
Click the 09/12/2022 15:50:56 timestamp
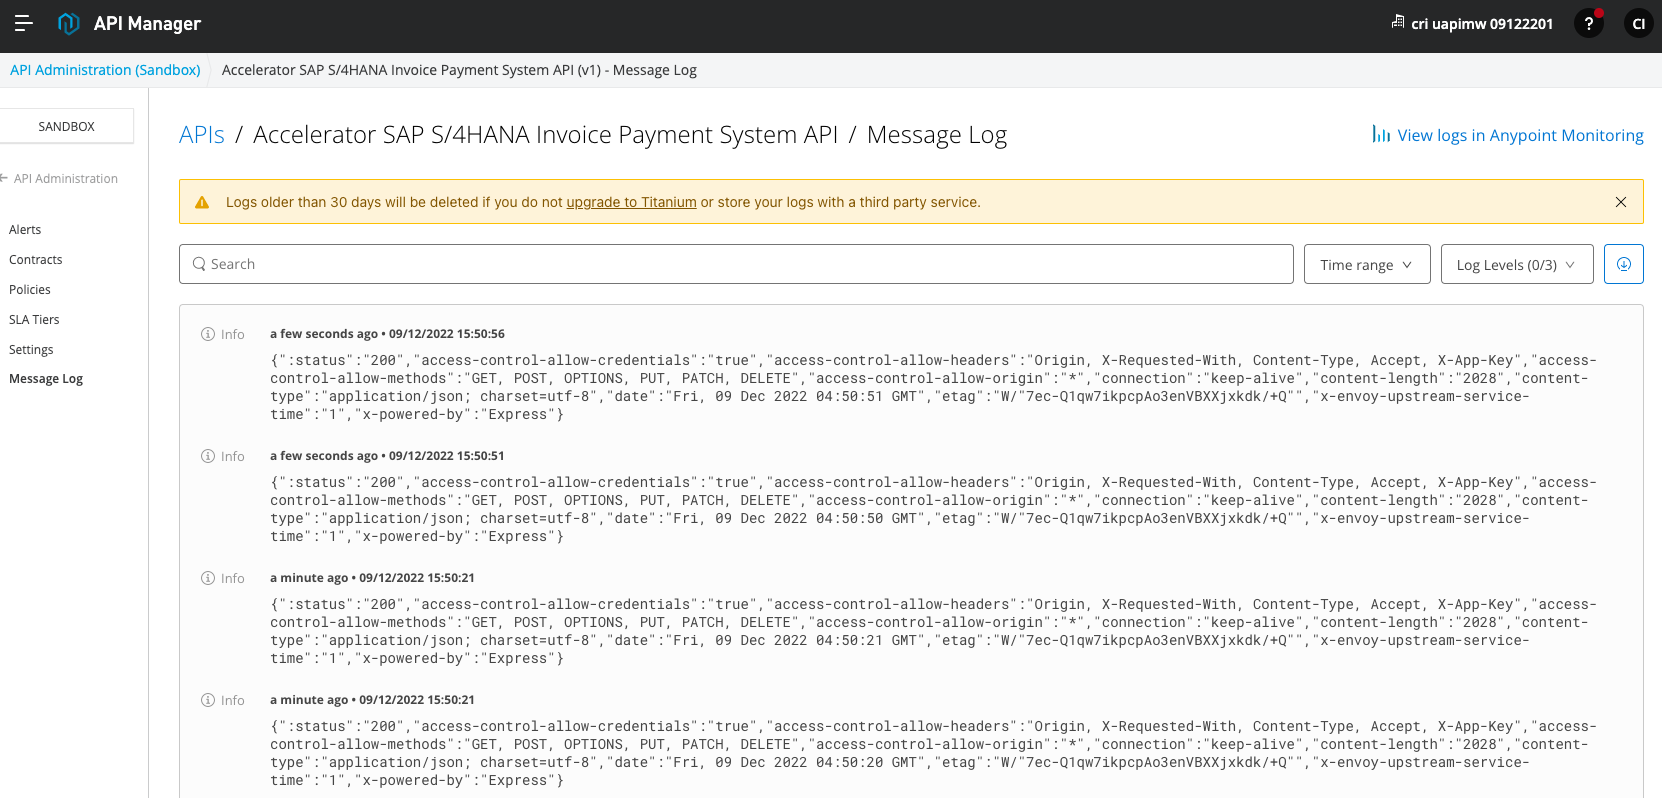tap(447, 334)
